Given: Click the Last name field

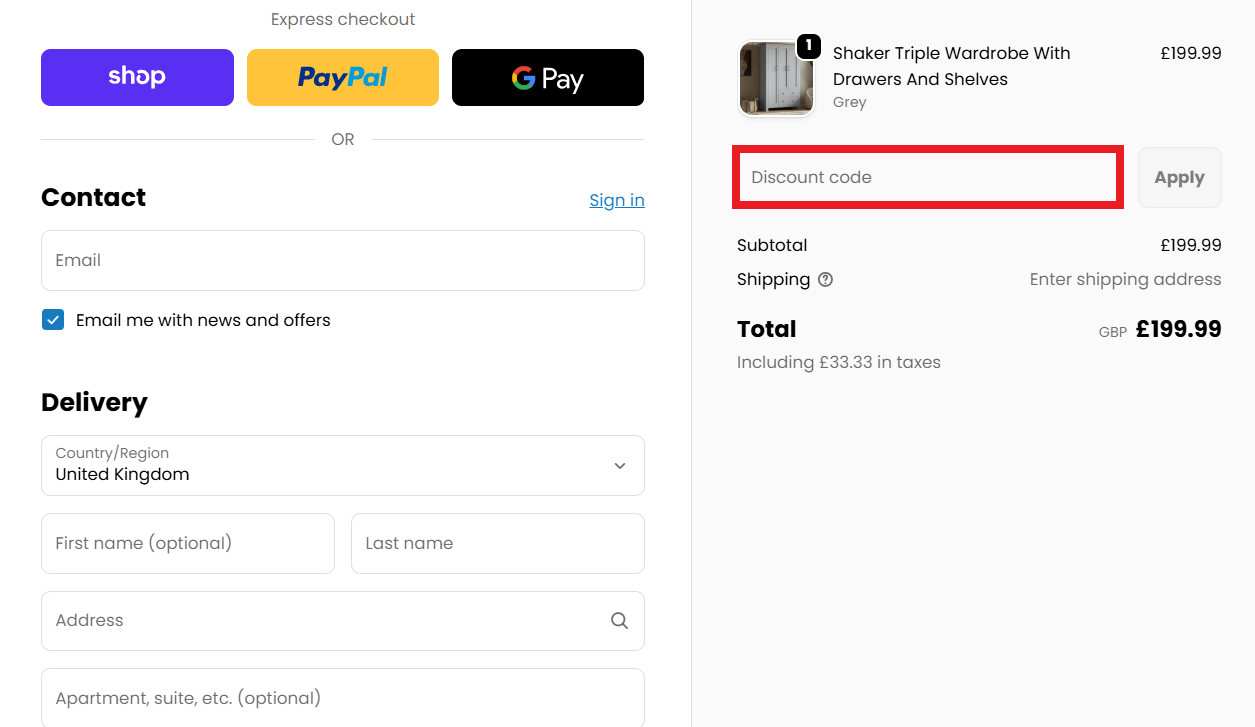Looking at the screenshot, I should 497,543.
